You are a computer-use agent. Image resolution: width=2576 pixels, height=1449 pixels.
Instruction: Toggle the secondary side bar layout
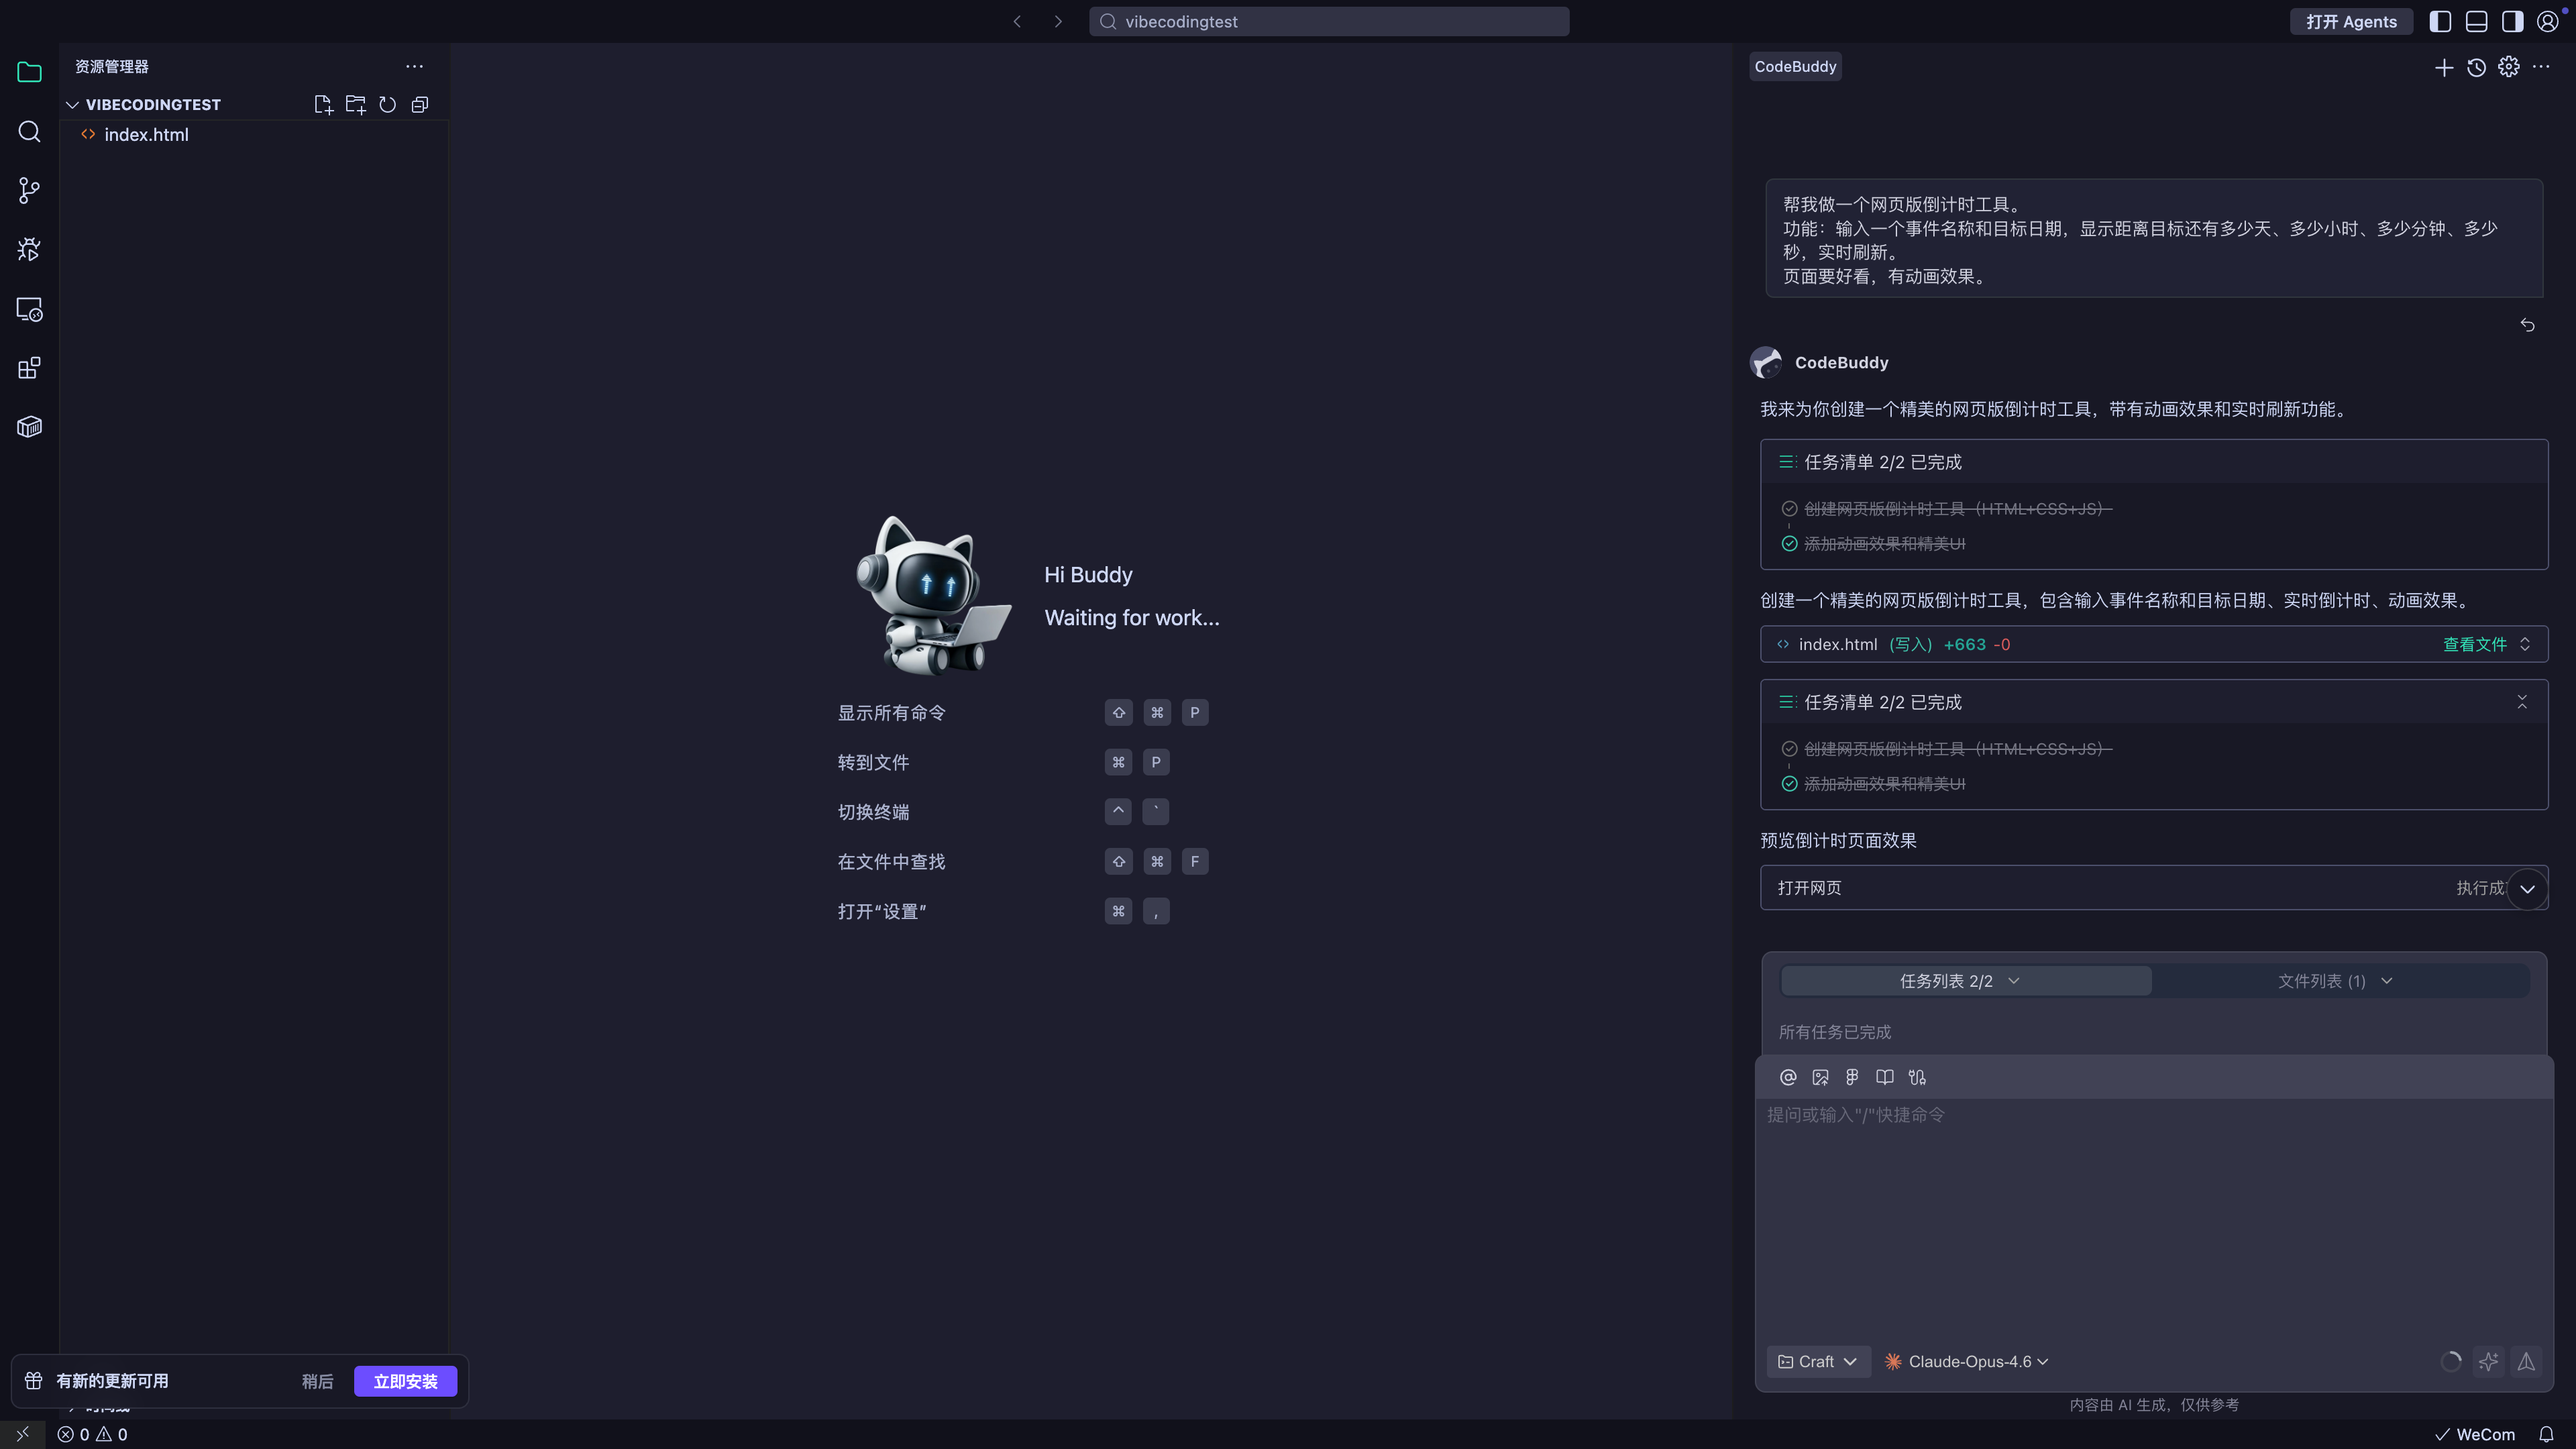[2512, 21]
